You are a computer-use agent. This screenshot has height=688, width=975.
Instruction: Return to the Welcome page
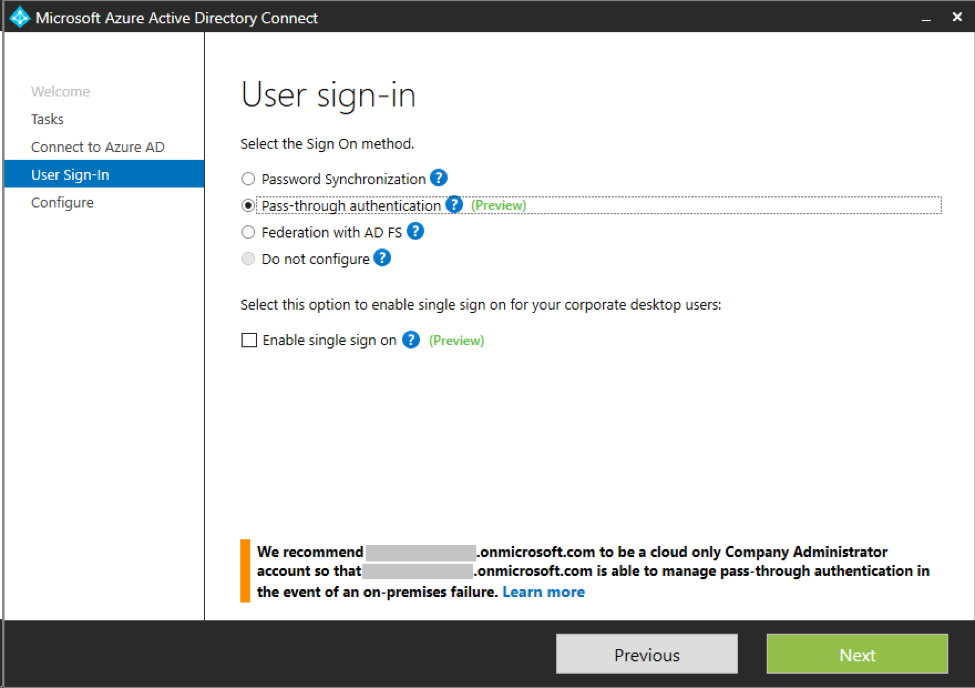(60, 91)
